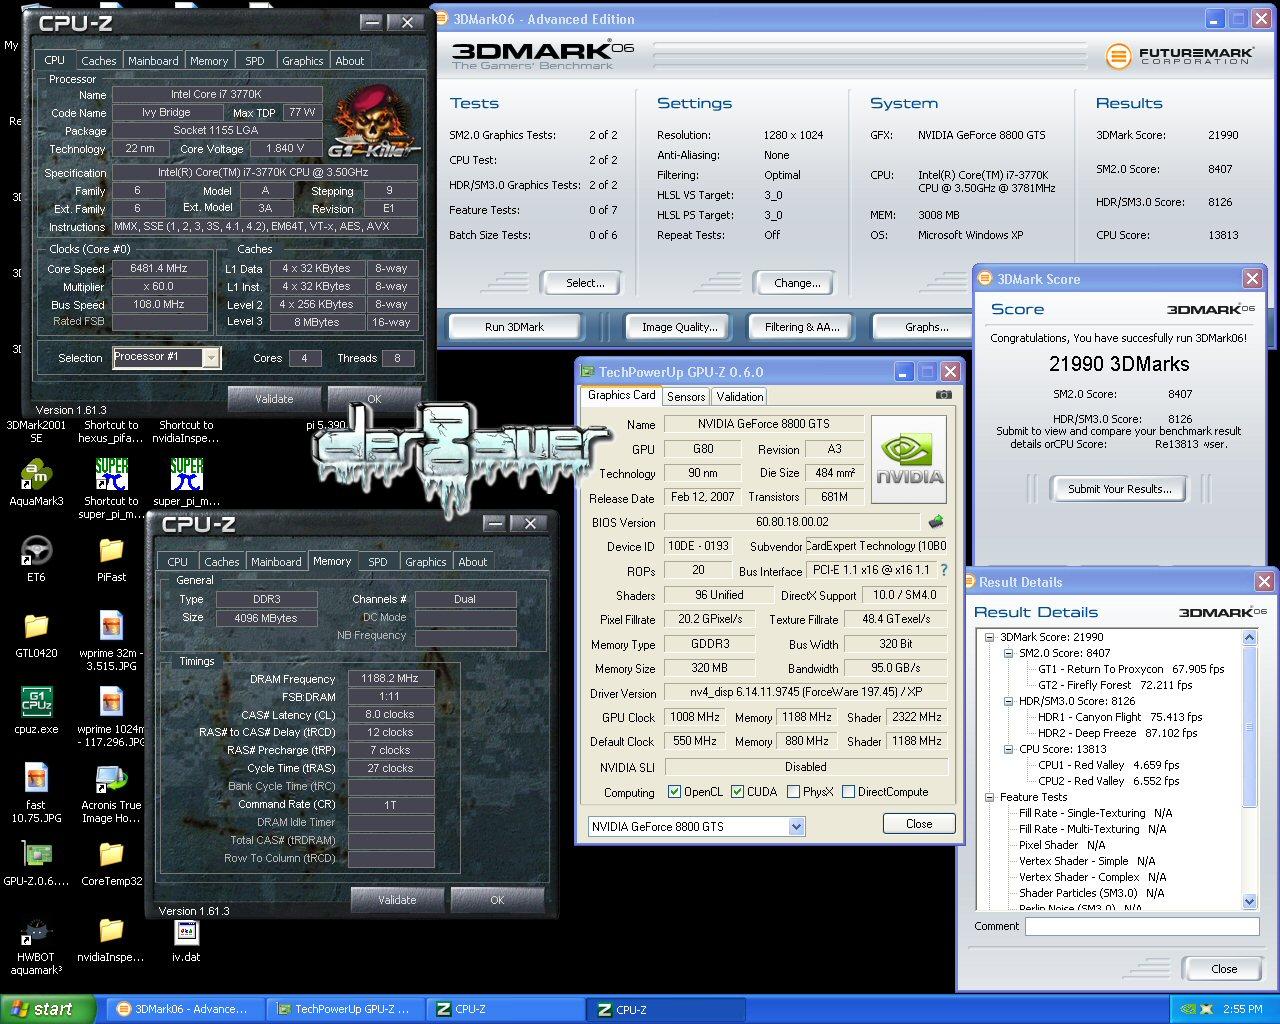Collapse the HDR/SM3.0 Score: 8126 tree node
The image size is (1280, 1024).
(x=1008, y=701)
